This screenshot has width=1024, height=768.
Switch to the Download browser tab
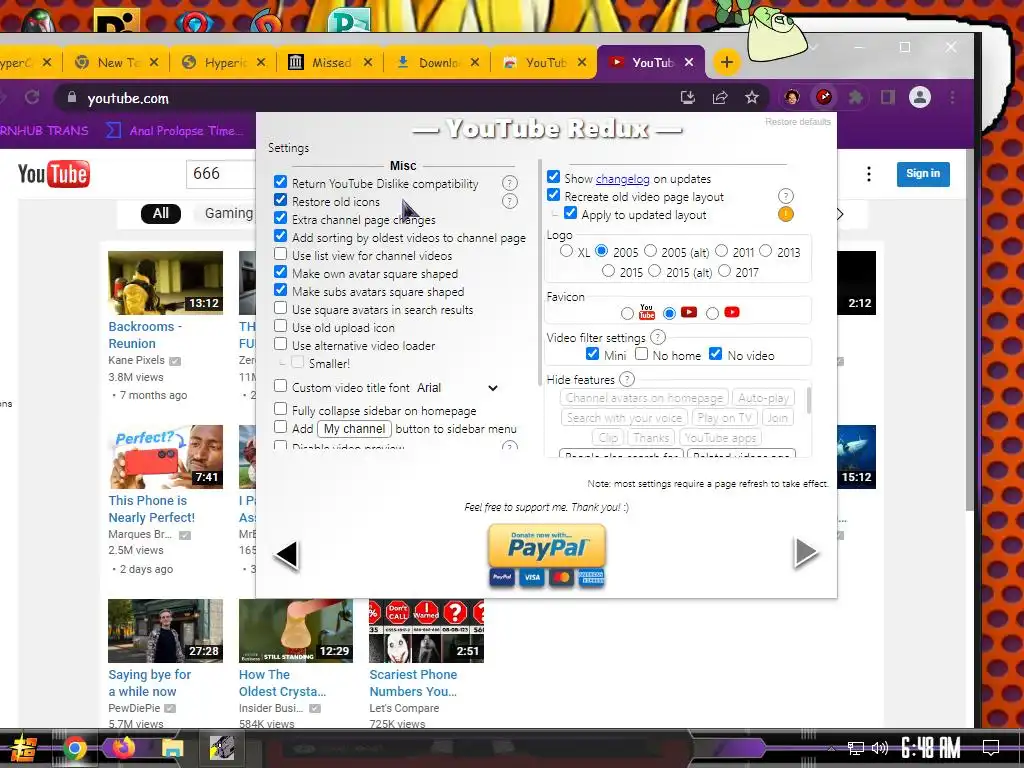pos(437,63)
